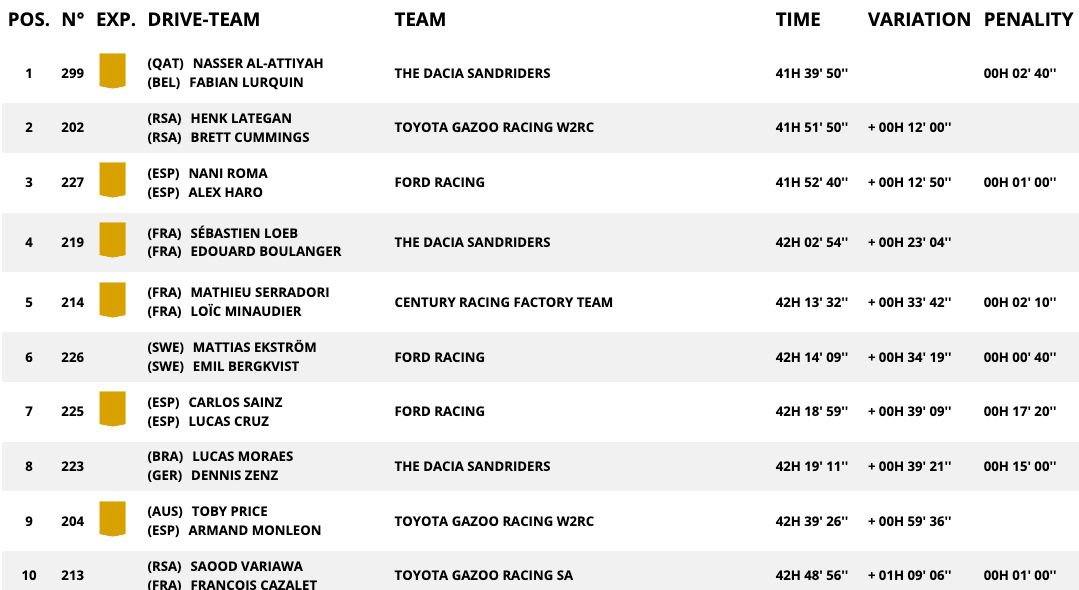This screenshot has height=590, width=1079.
Task: Open the Century Racing Factory Team entry
Action: click(503, 302)
